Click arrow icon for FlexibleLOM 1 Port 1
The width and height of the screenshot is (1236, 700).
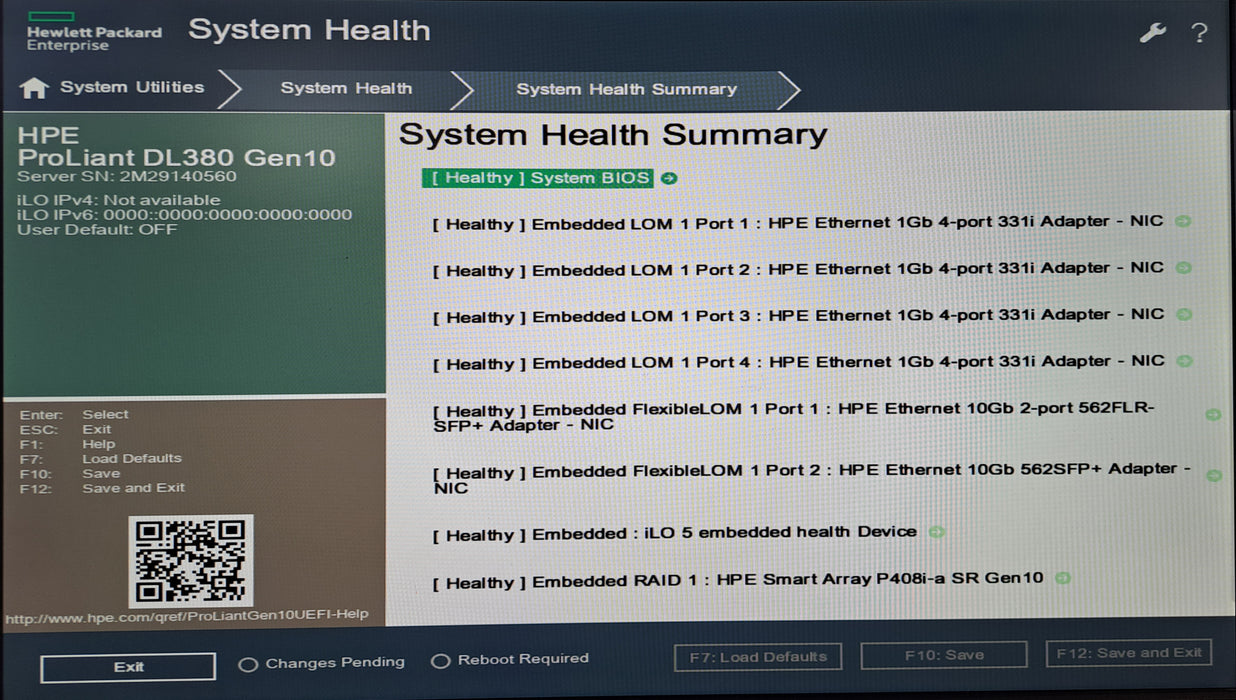1213,414
